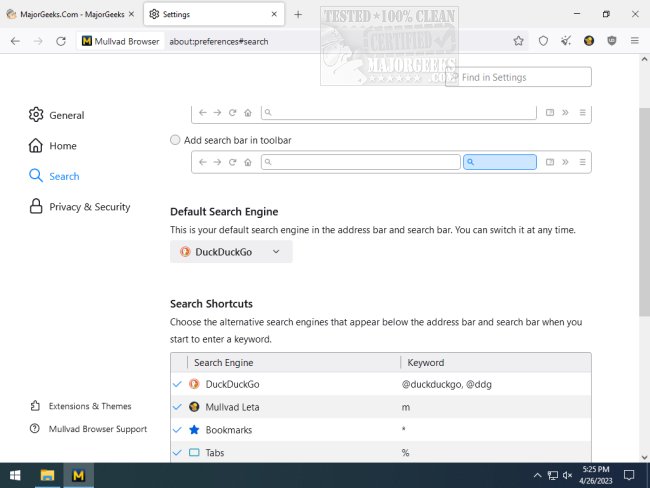Screen dimensions: 650x488
Task: Click the settings page vertical scrollbar
Action: click(x=644, y=211)
